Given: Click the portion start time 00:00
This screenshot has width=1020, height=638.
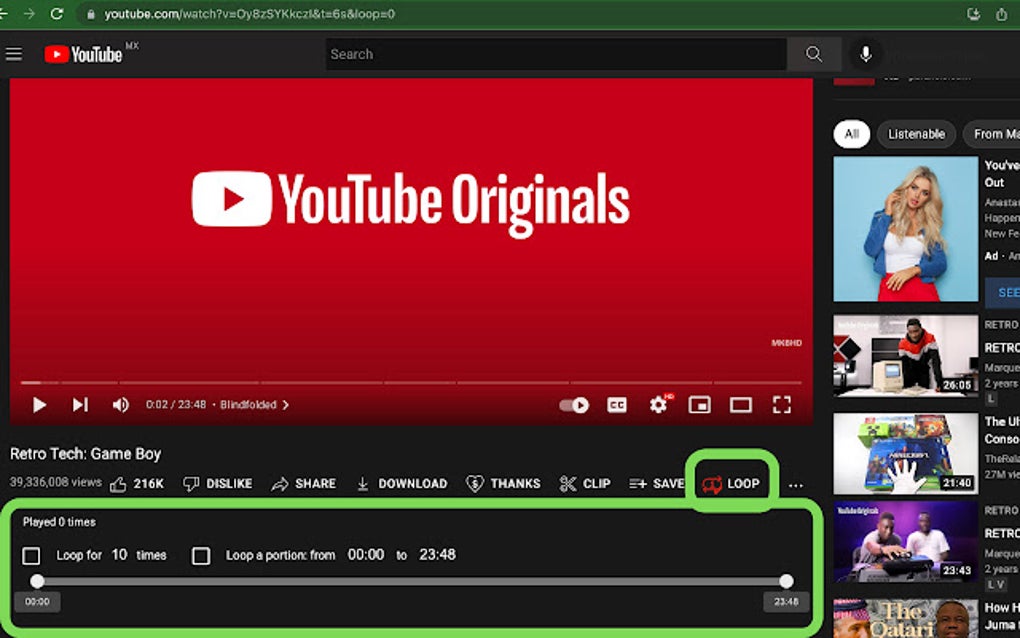Looking at the screenshot, I should click(366, 555).
